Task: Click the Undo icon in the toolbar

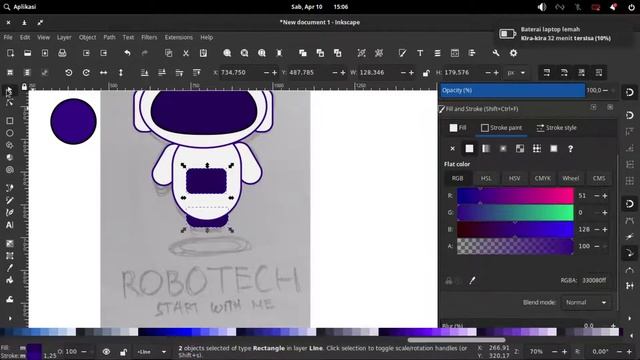Action: (x=127, y=53)
